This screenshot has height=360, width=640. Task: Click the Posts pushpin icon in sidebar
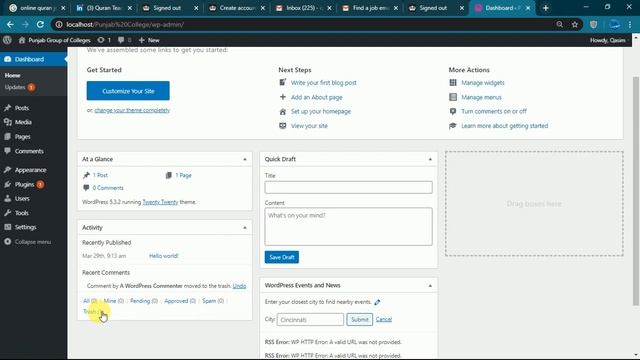(8, 108)
